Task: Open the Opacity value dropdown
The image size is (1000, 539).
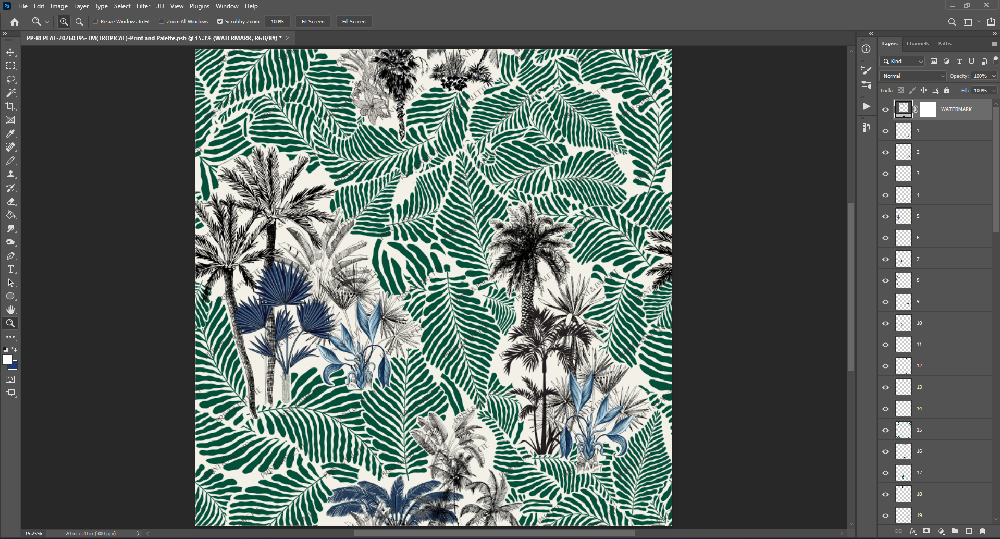Action: 994,76
